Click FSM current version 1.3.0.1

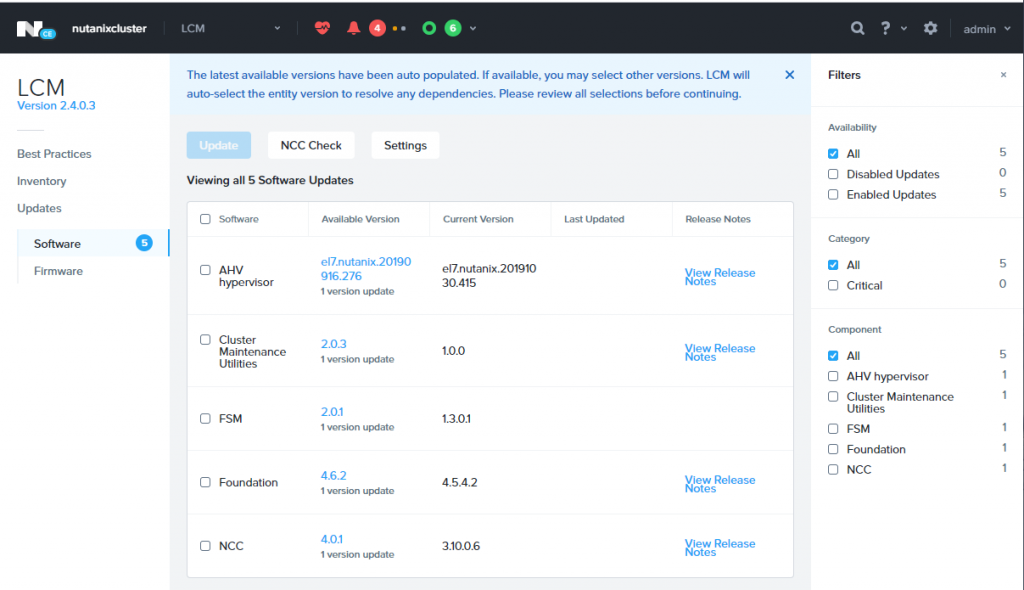tap(456, 418)
